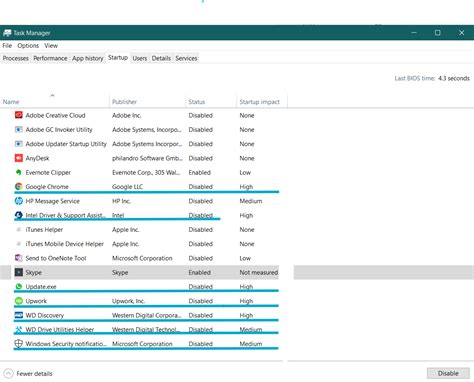The image size is (474, 382).
Task: Select the Google Chrome name text
Action: point(47,187)
